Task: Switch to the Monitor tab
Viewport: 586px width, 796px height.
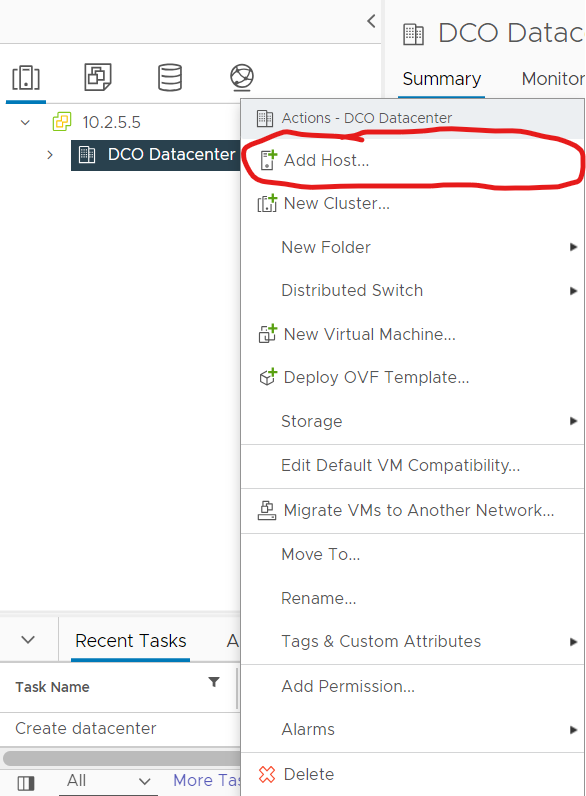Action: 553,79
